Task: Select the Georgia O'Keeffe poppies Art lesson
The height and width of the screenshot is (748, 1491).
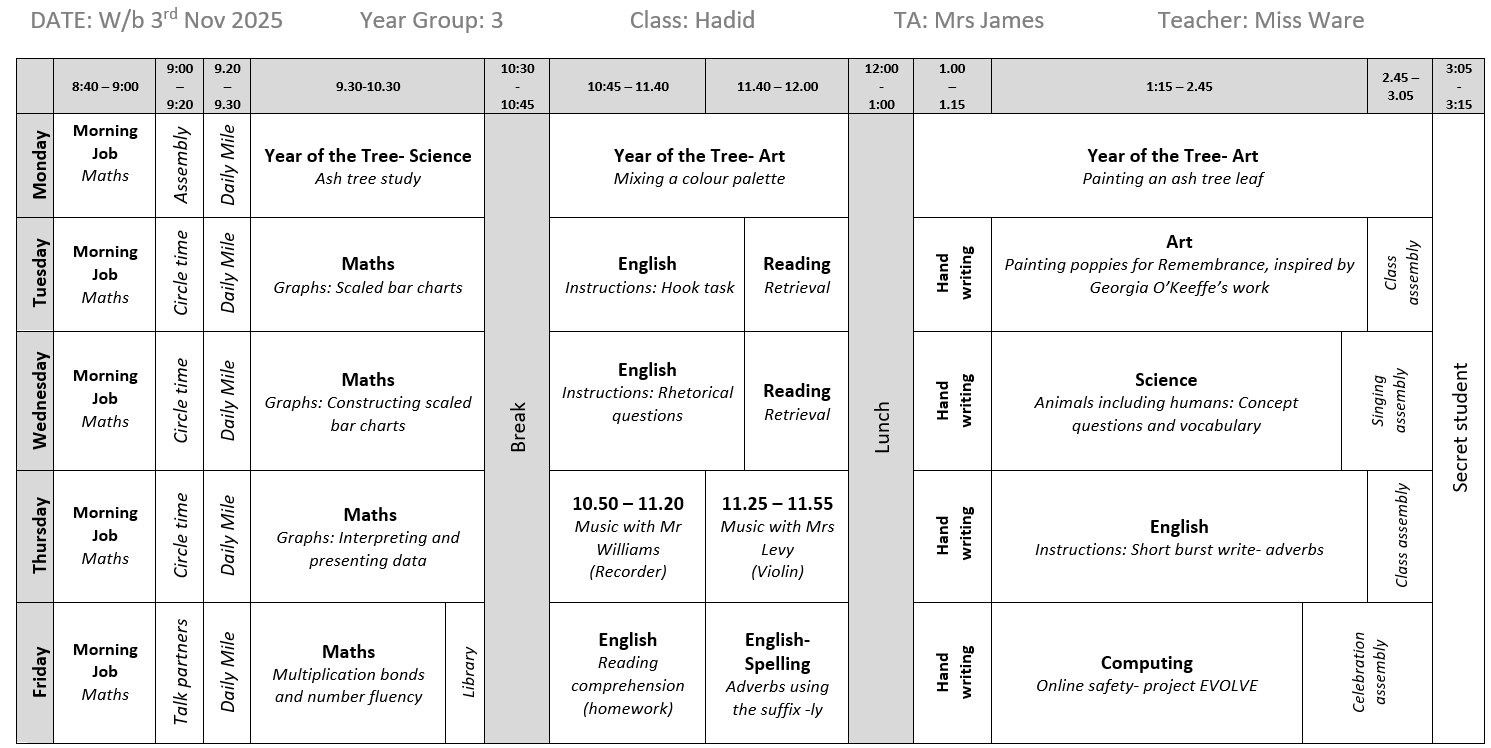Action: click(x=1179, y=264)
